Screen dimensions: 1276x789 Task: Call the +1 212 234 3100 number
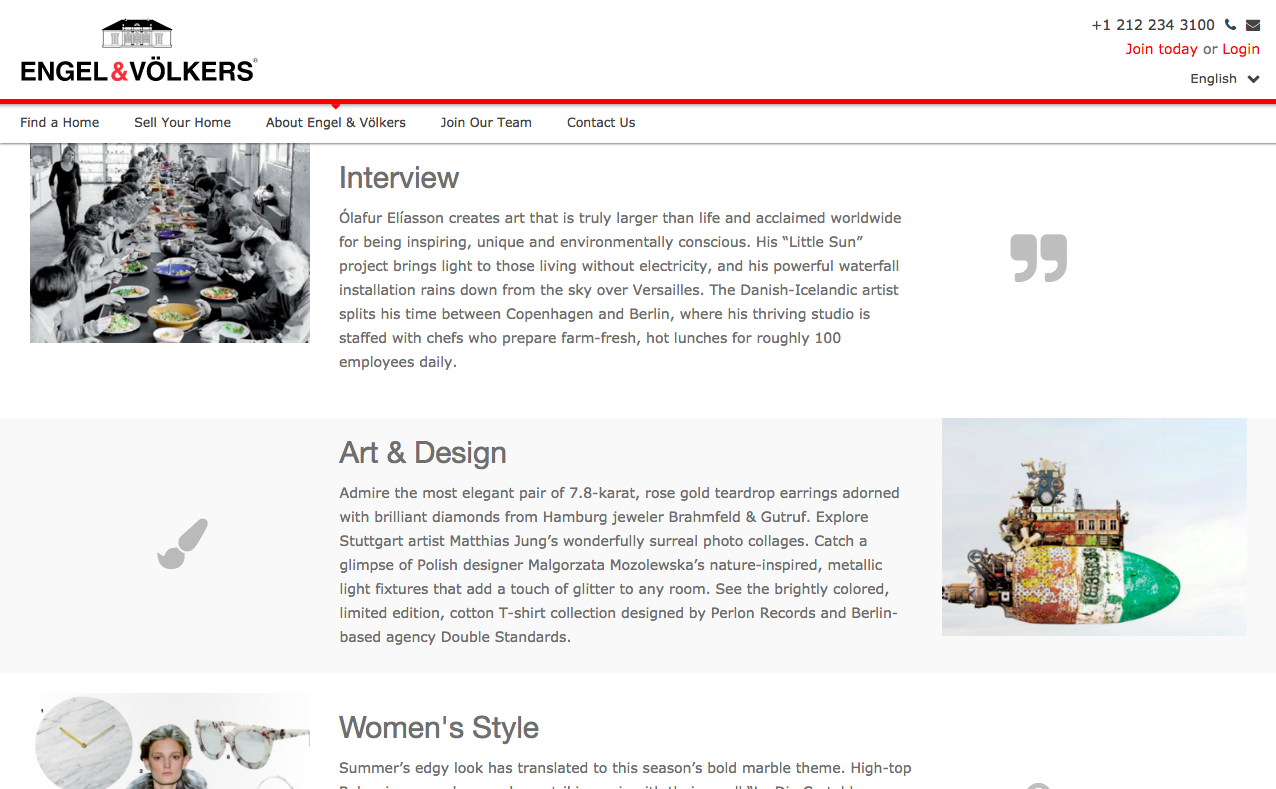point(1153,25)
